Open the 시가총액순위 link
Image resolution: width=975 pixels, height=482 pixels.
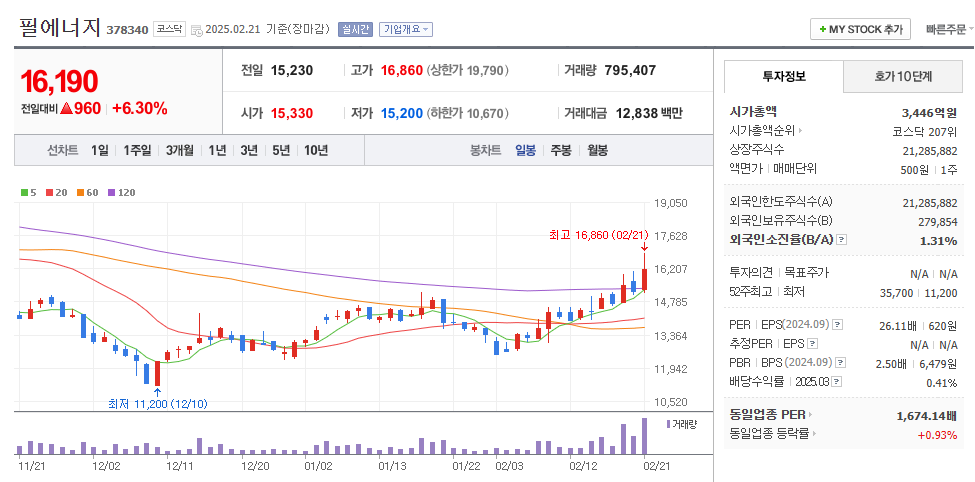(766, 131)
